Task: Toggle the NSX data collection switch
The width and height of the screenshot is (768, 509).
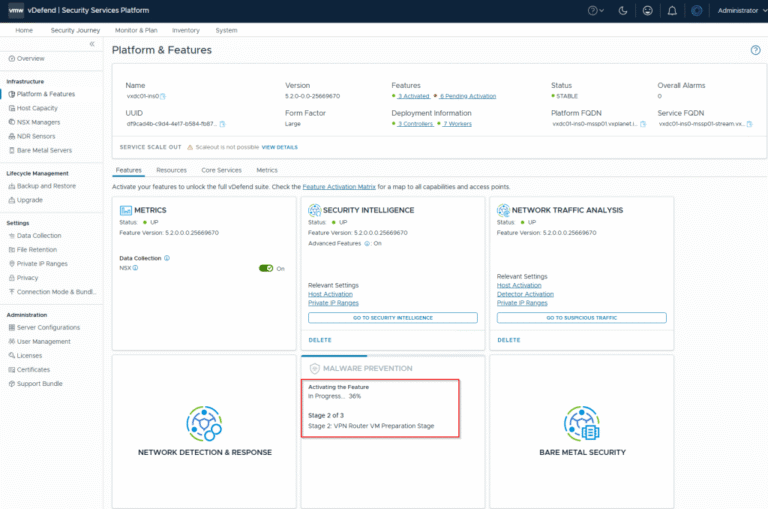Action: [266, 268]
